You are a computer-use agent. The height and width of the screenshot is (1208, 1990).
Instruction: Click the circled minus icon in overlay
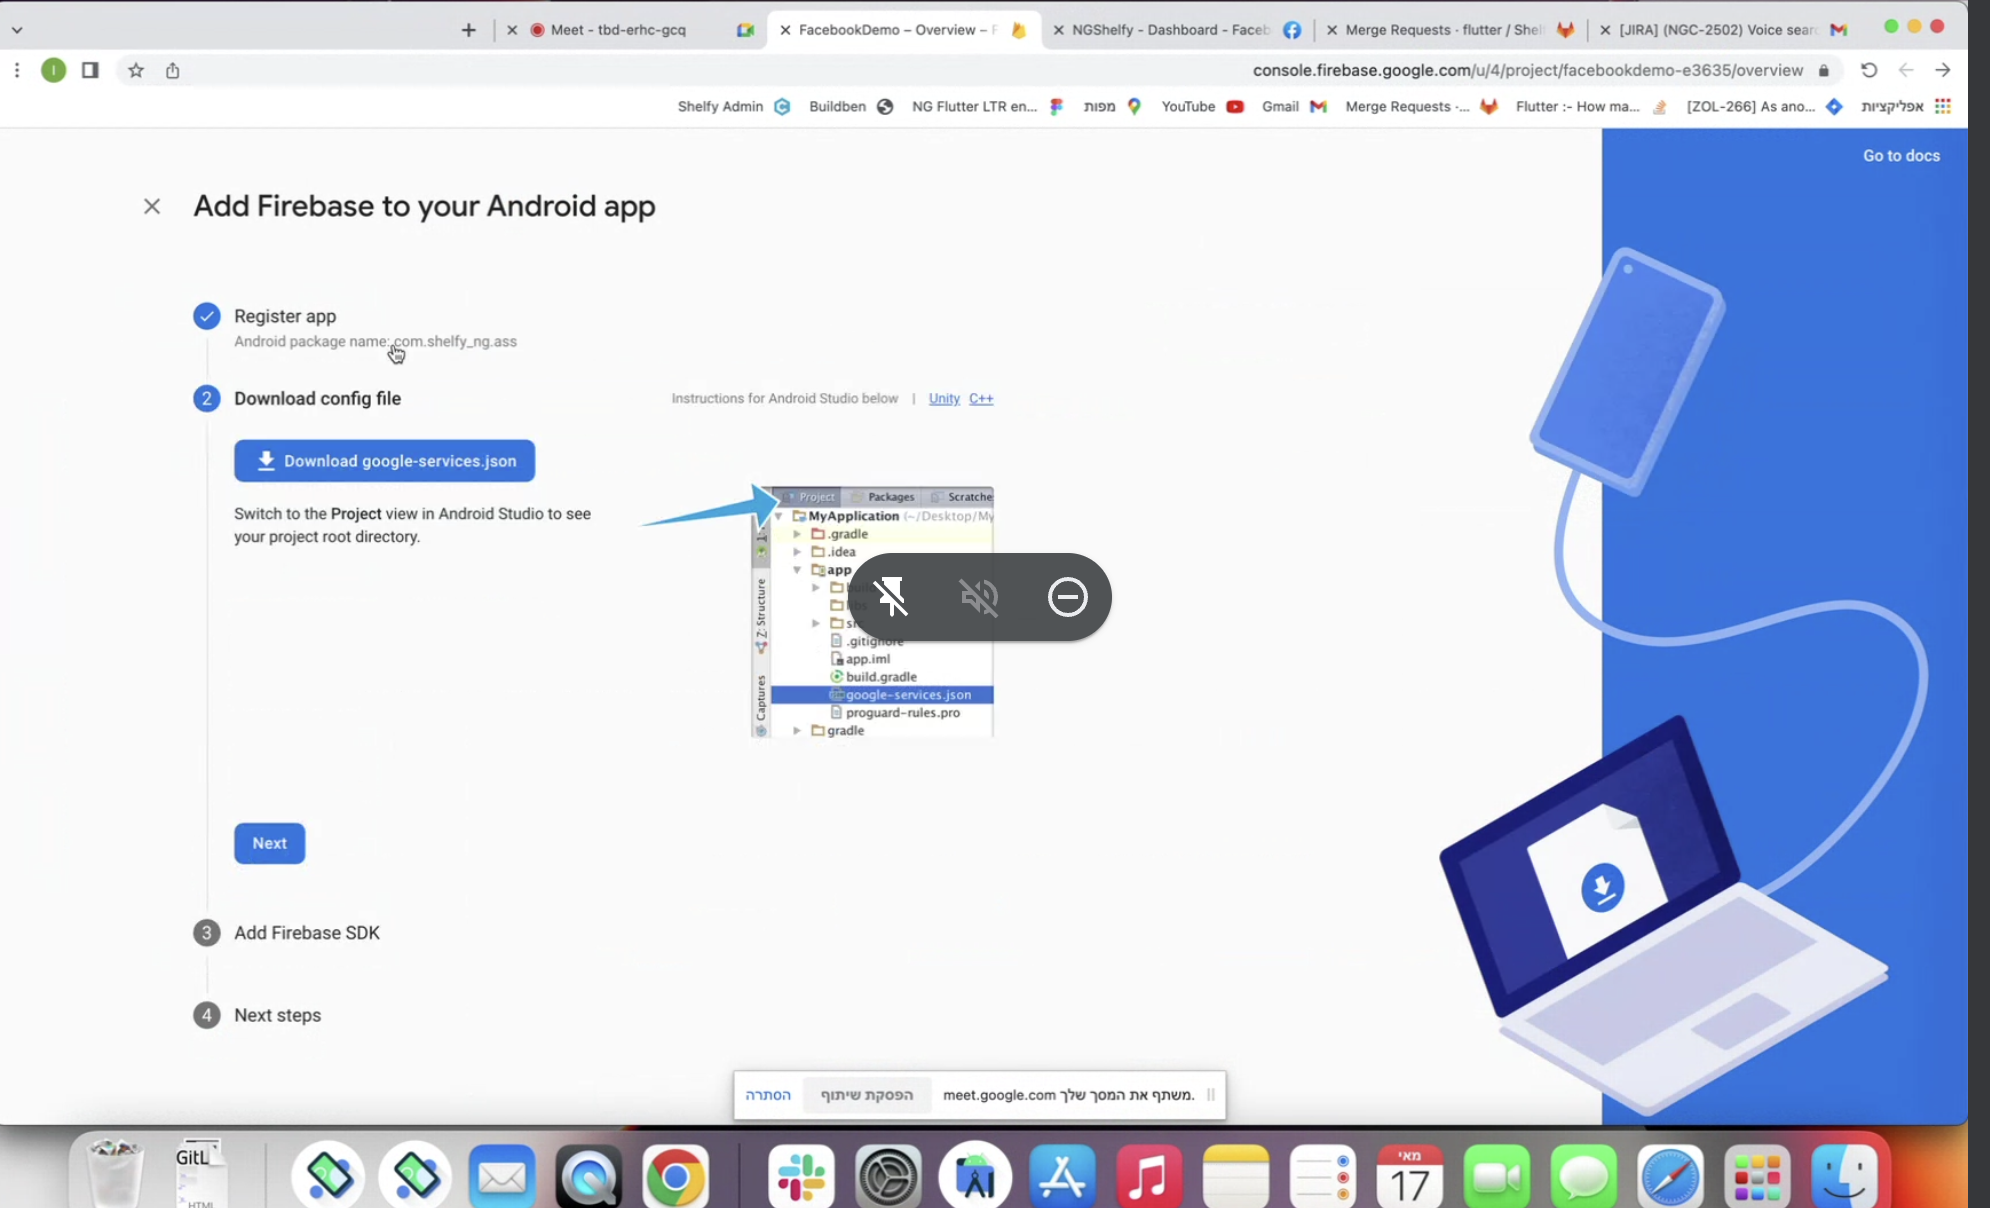point(1067,597)
